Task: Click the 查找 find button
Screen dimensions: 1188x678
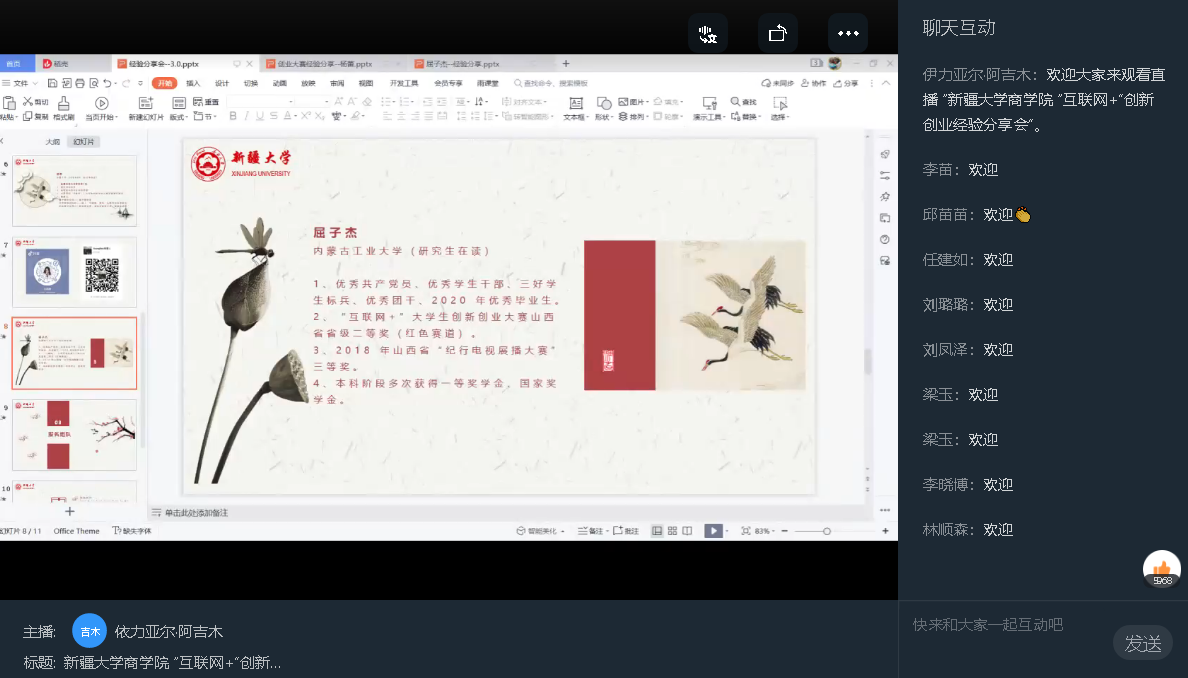Action: [743, 102]
